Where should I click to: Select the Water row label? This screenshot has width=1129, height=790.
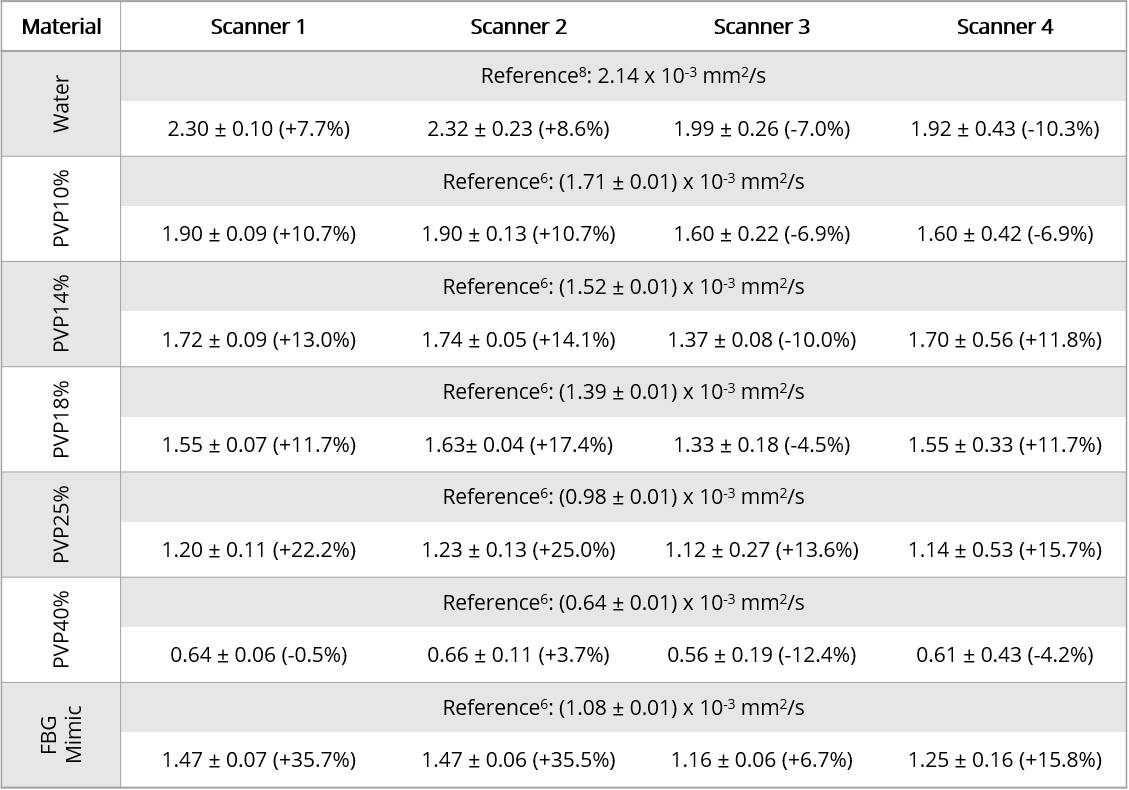[62, 105]
